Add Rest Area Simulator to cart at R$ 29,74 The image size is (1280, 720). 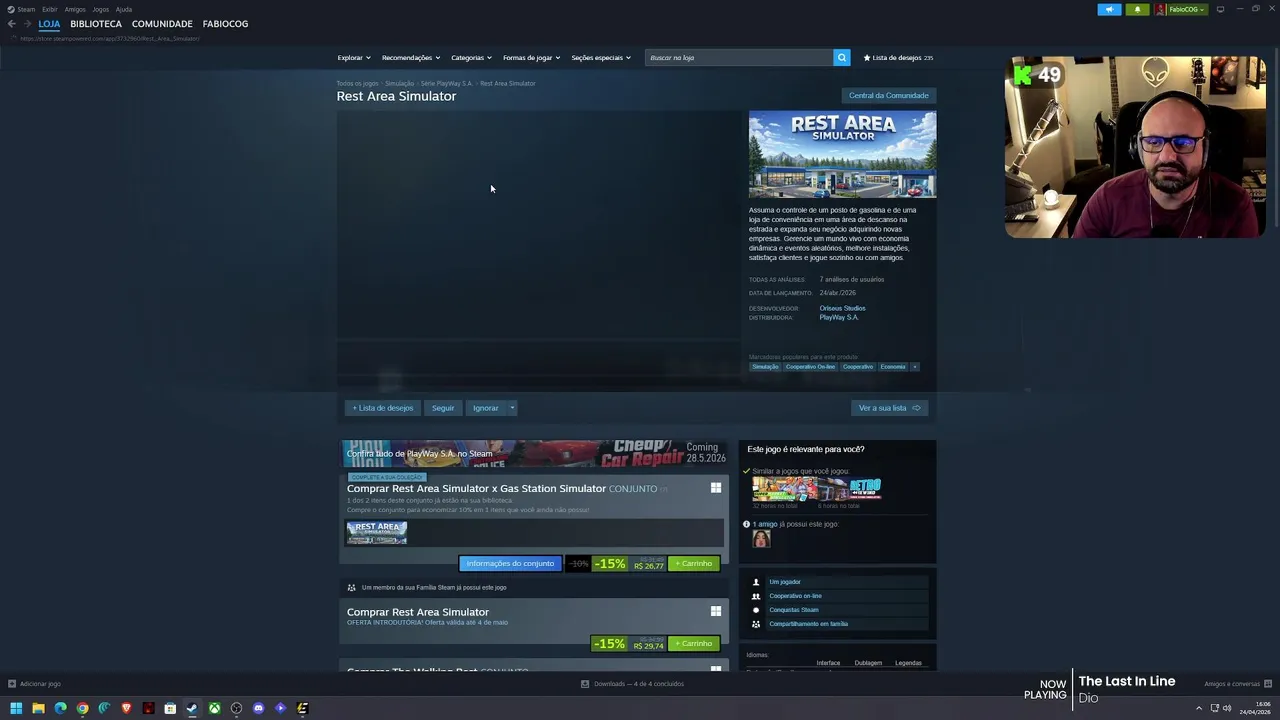pyautogui.click(x=694, y=644)
